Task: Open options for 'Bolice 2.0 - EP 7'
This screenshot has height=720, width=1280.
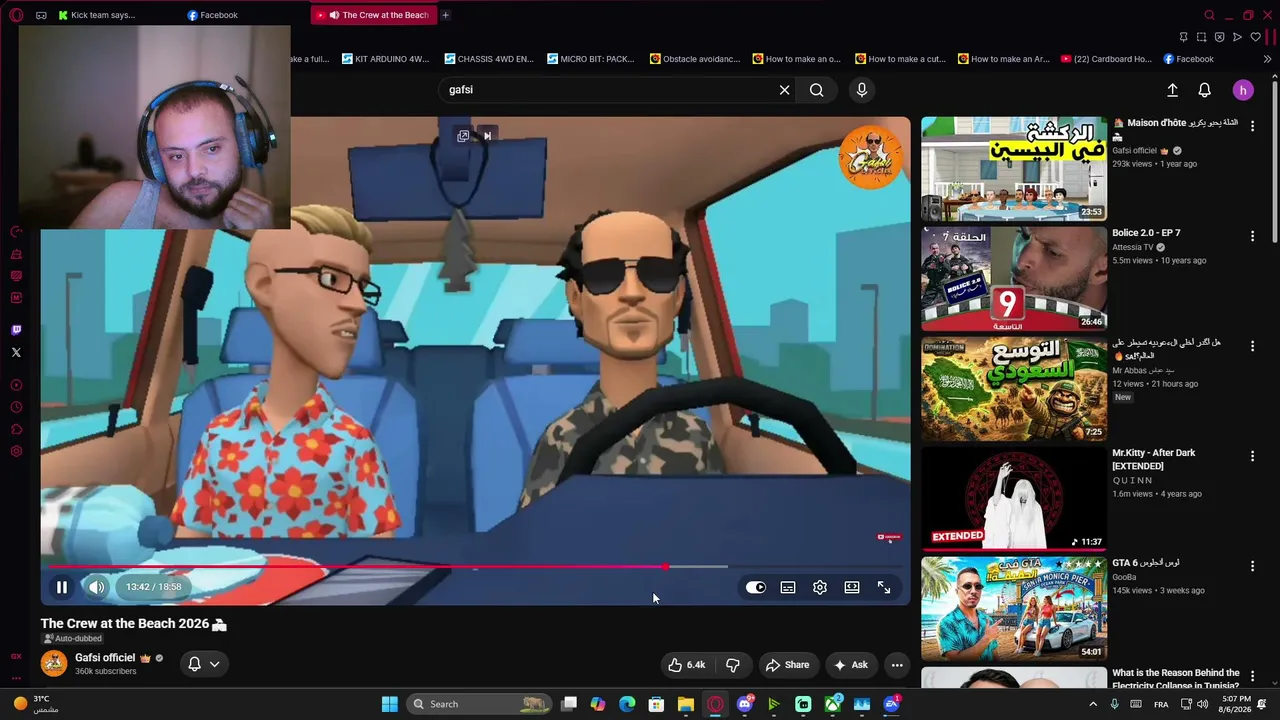Action: coord(1252,236)
